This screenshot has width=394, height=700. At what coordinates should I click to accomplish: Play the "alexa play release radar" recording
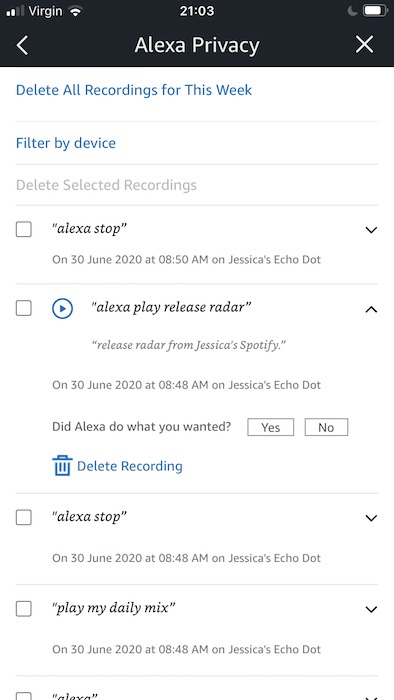[x=62, y=308]
